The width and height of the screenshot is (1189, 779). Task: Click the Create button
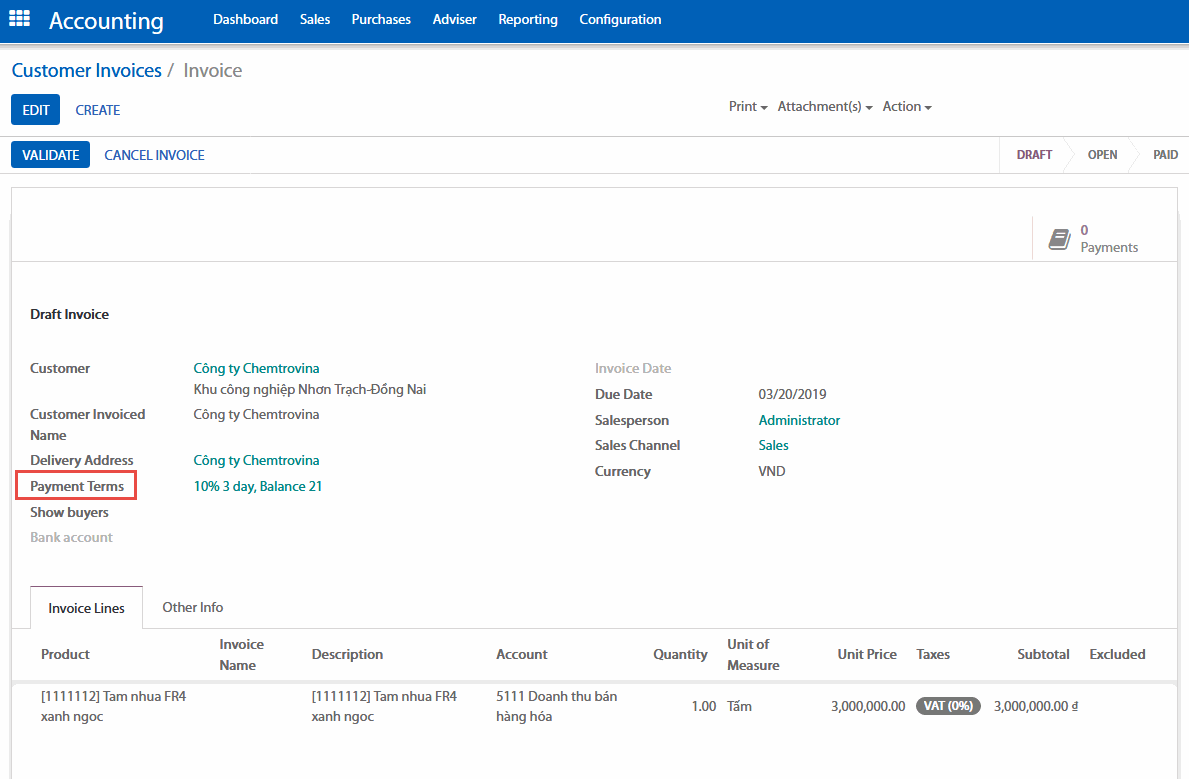coord(98,110)
